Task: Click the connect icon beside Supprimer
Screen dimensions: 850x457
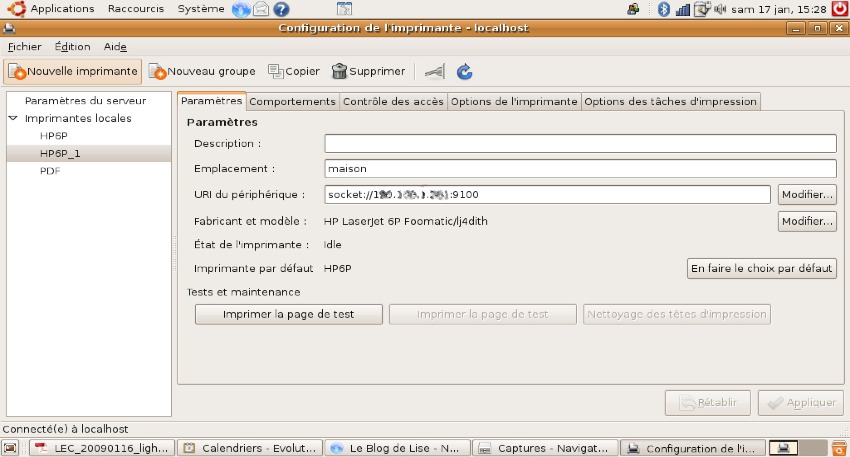Action: [433, 72]
